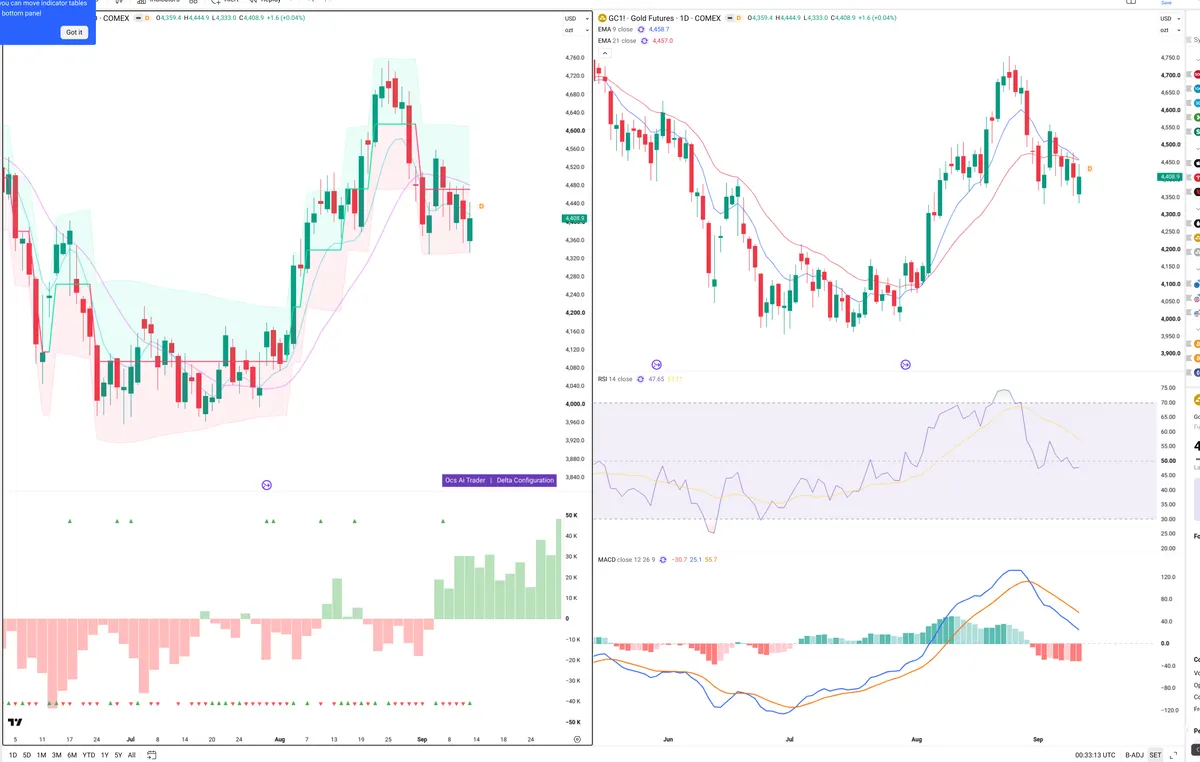Select the 1M time range

[x=42, y=755]
